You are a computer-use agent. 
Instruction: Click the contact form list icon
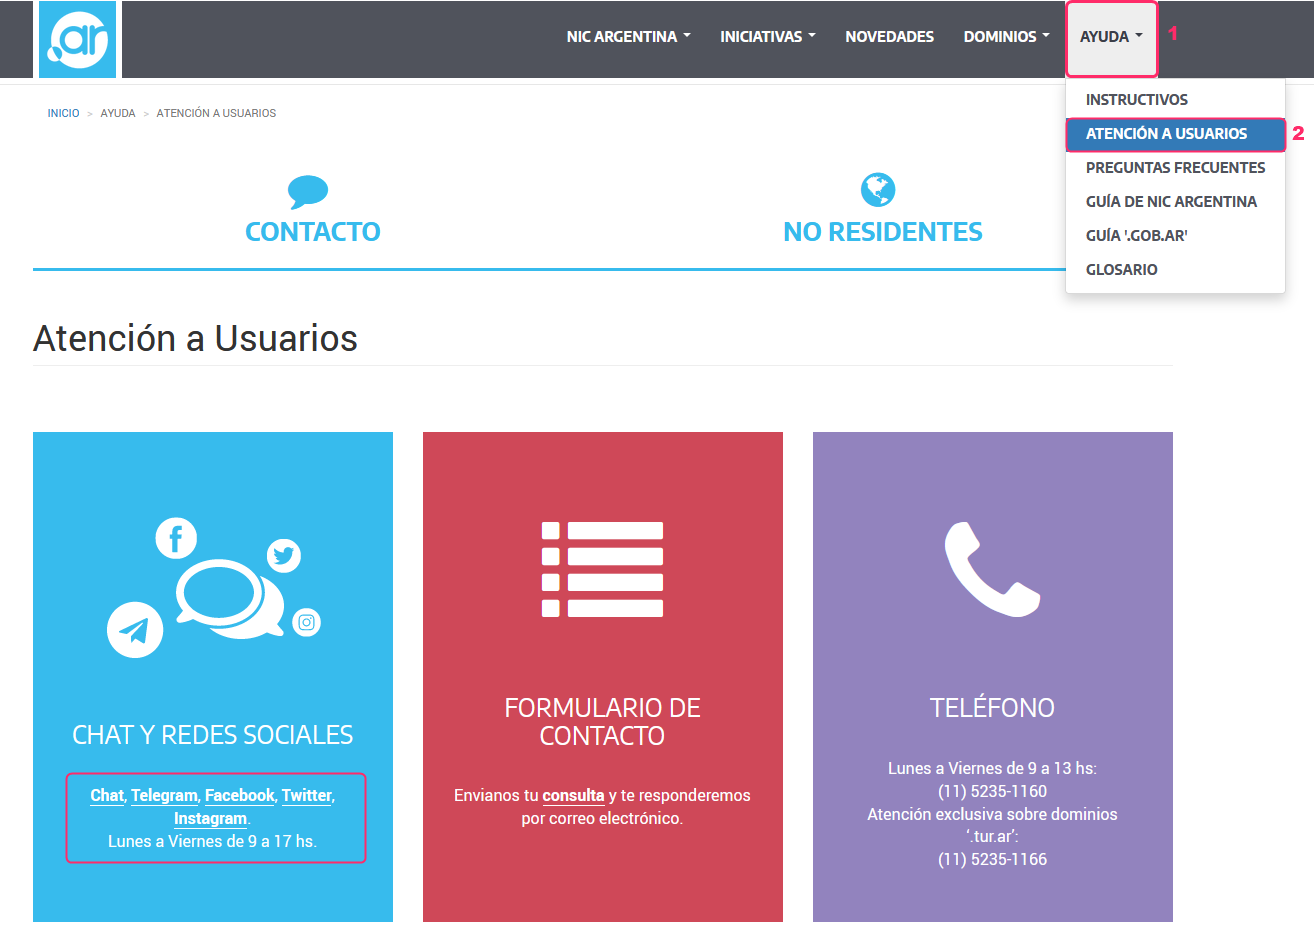click(x=602, y=569)
